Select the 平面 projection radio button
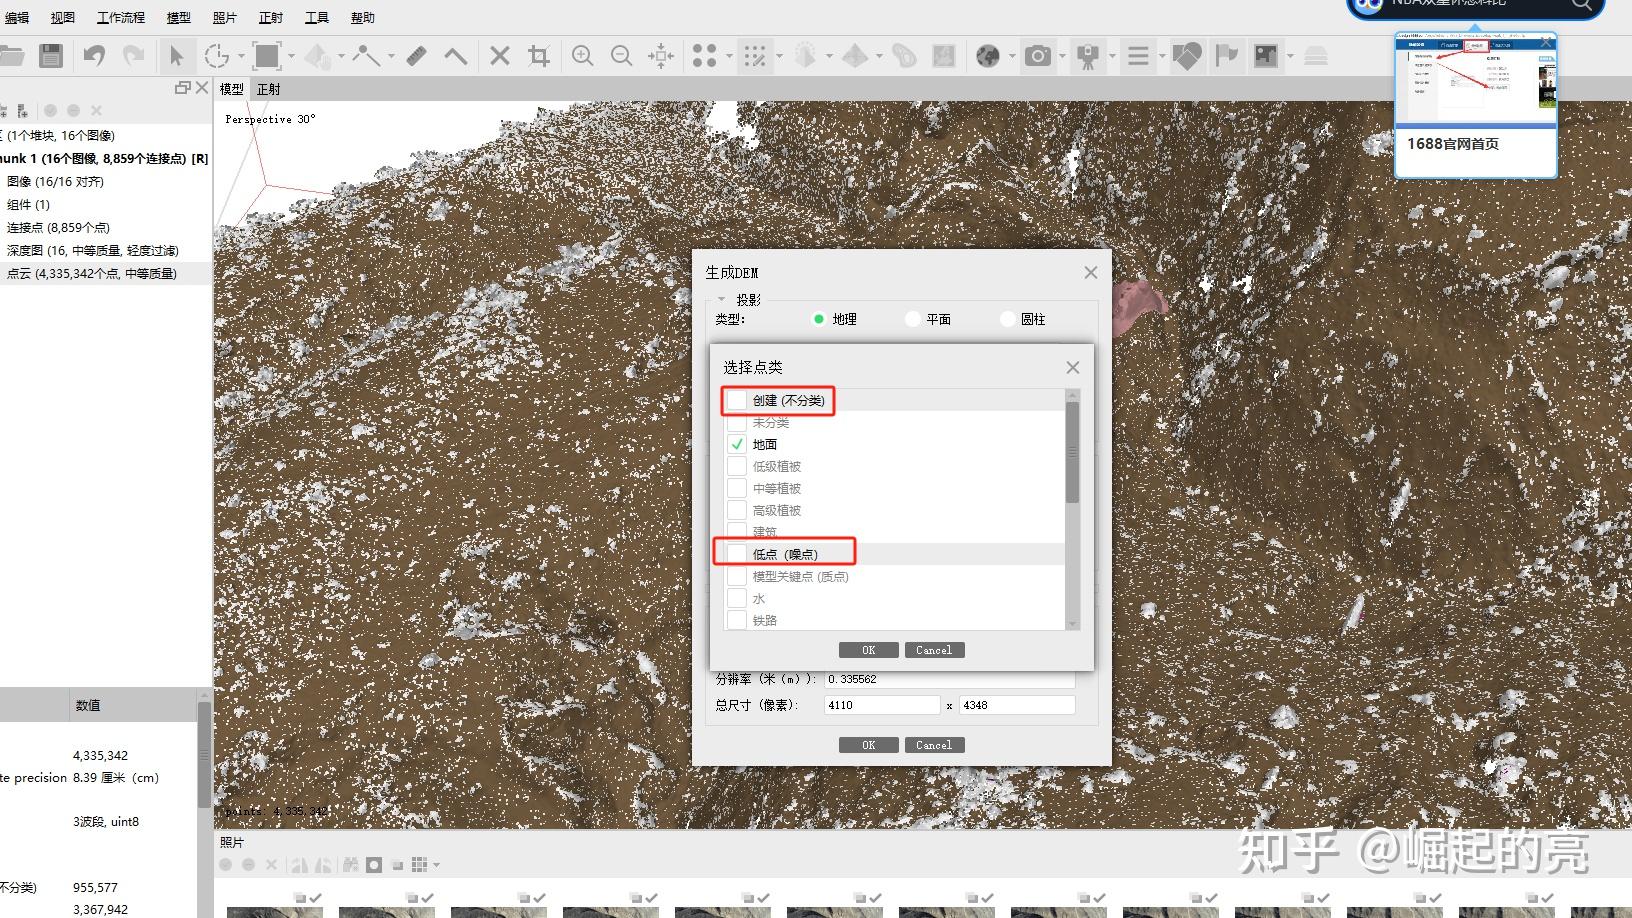This screenshot has height=918, width=1632. click(912, 318)
